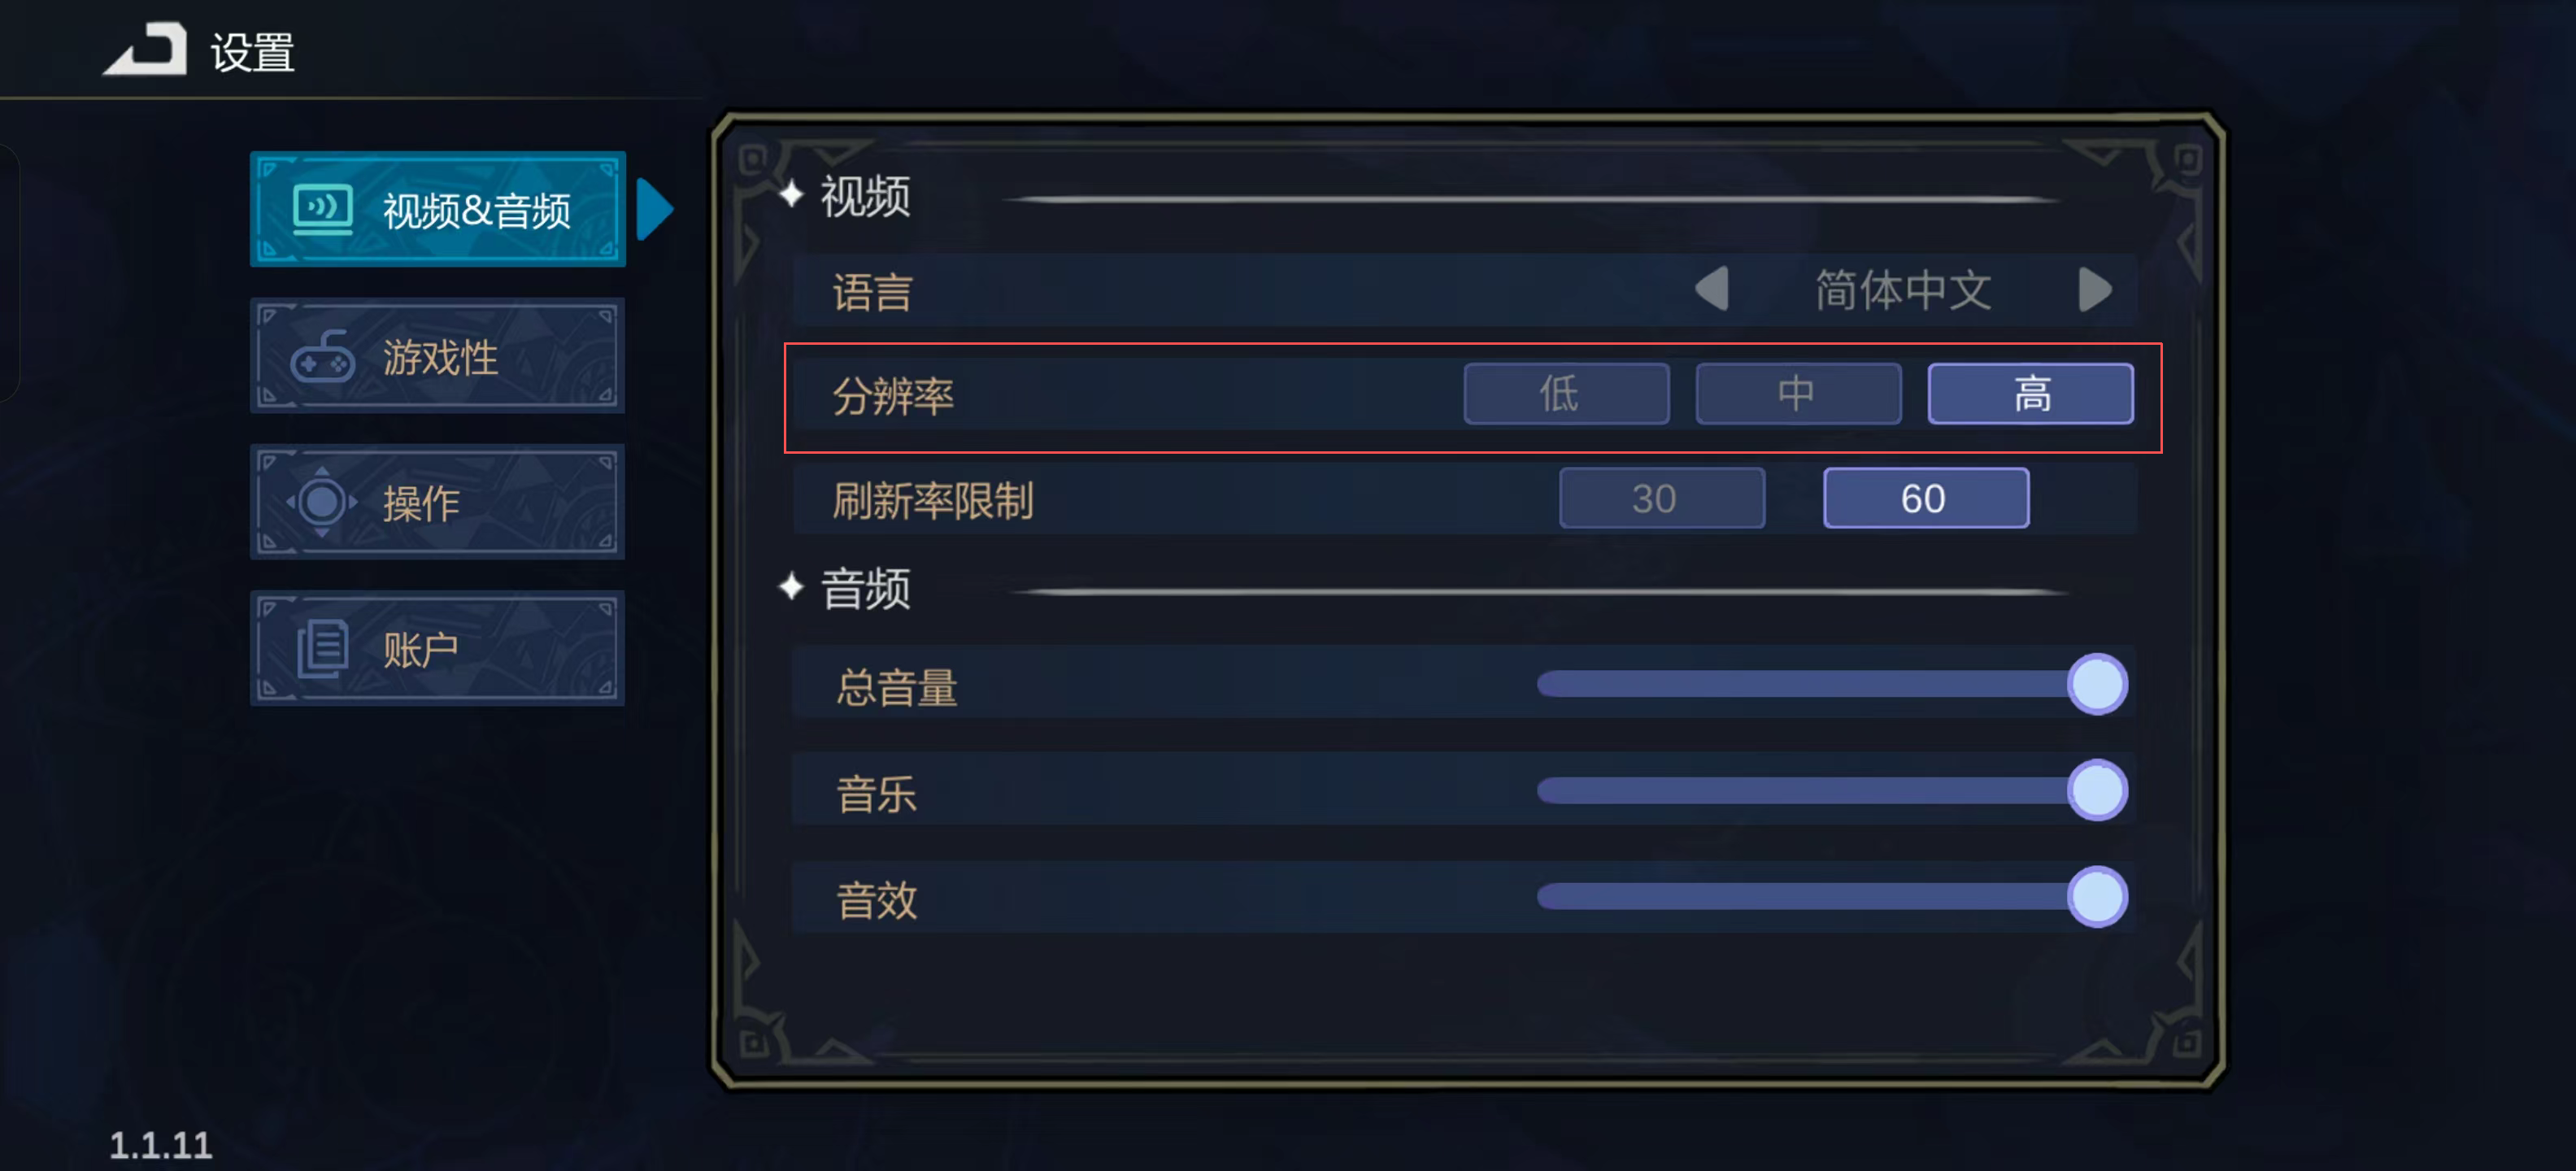Switch to next language with right arrow
This screenshot has height=1171, width=2576.
pos(2094,290)
